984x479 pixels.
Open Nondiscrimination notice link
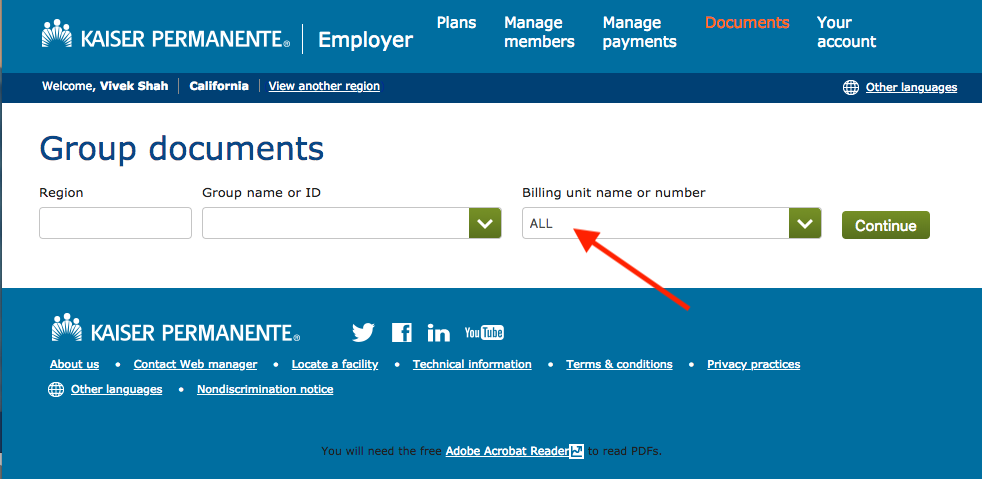265,389
